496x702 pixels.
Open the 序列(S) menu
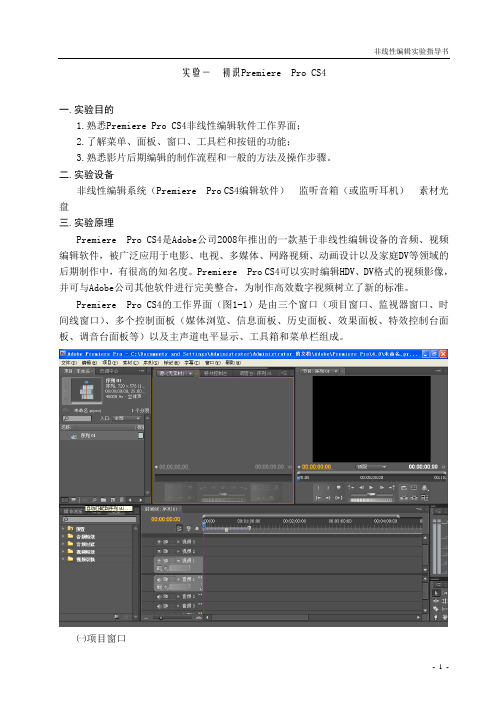151,362
